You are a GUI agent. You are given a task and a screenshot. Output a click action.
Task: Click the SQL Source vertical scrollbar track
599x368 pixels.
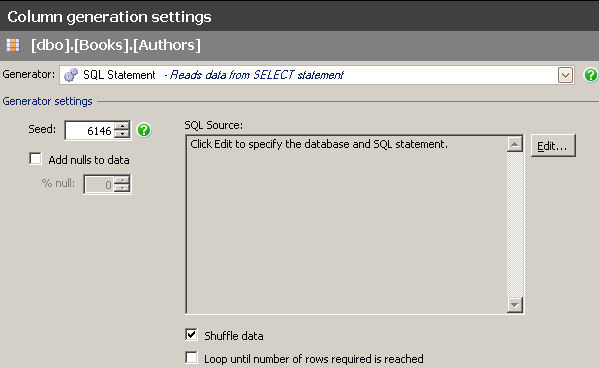pyautogui.click(x=515, y=224)
